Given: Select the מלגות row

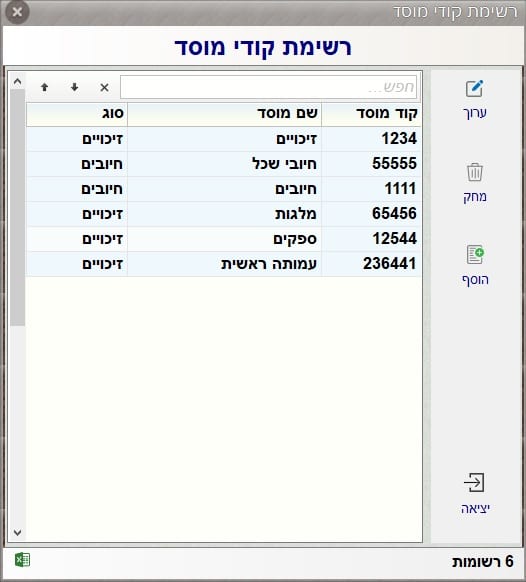Looking at the screenshot, I should coord(223,214).
